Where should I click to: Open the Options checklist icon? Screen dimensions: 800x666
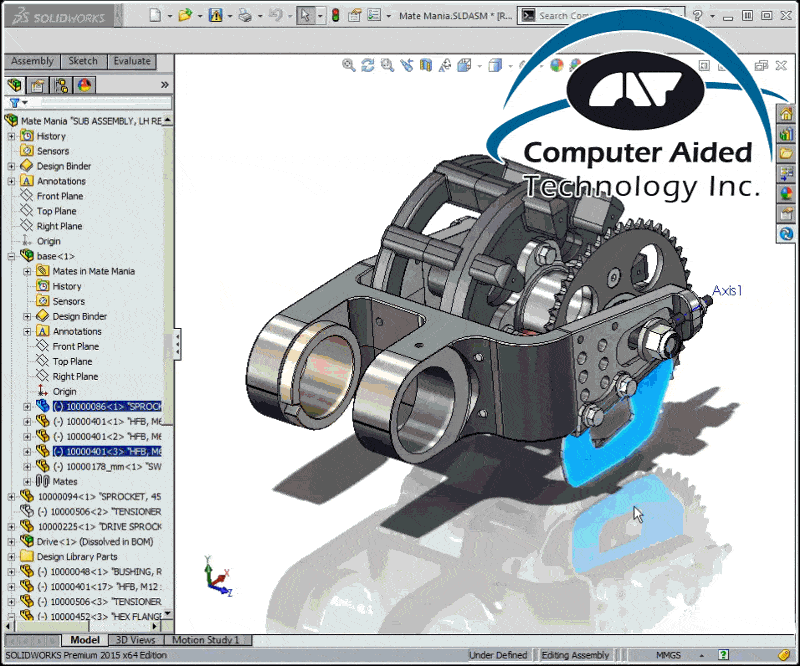point(374,15)
